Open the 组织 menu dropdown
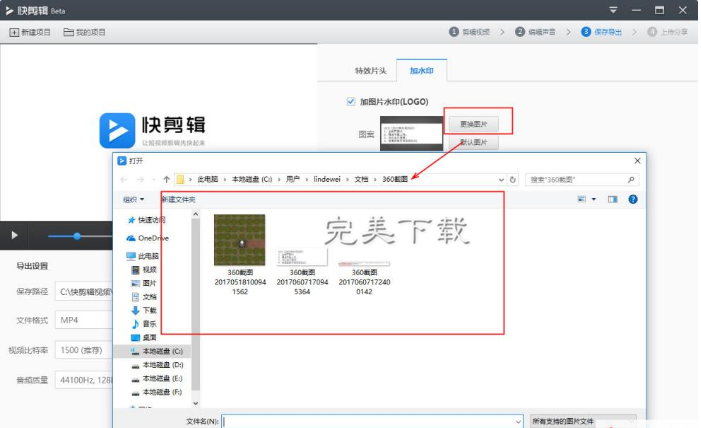The width and height of the screenshot is (701, 428). coord(133,199)
